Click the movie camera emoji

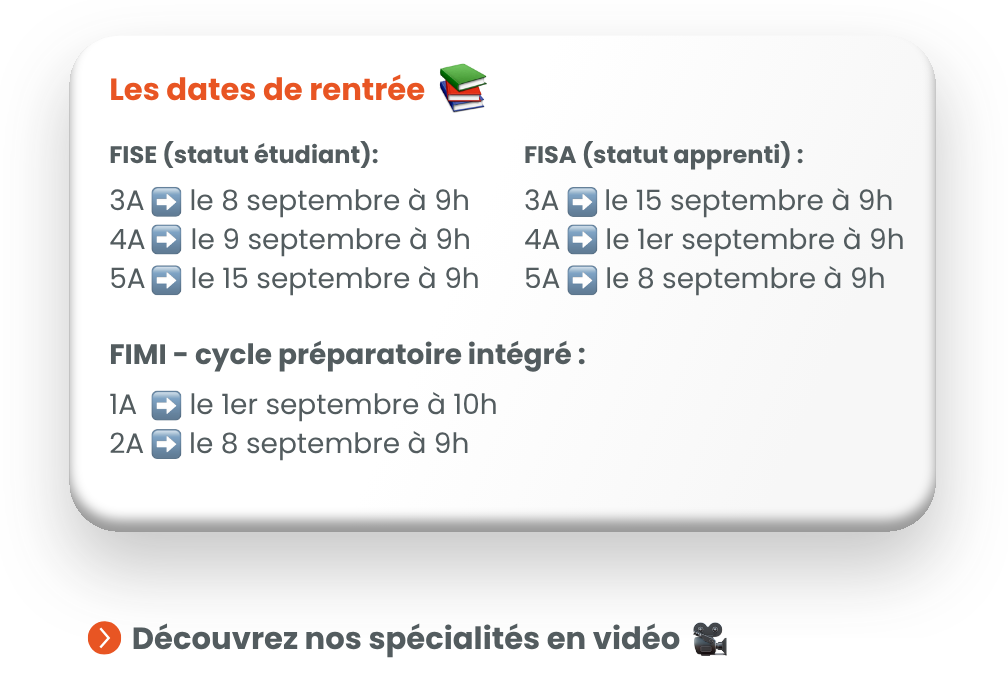(709, 638)
